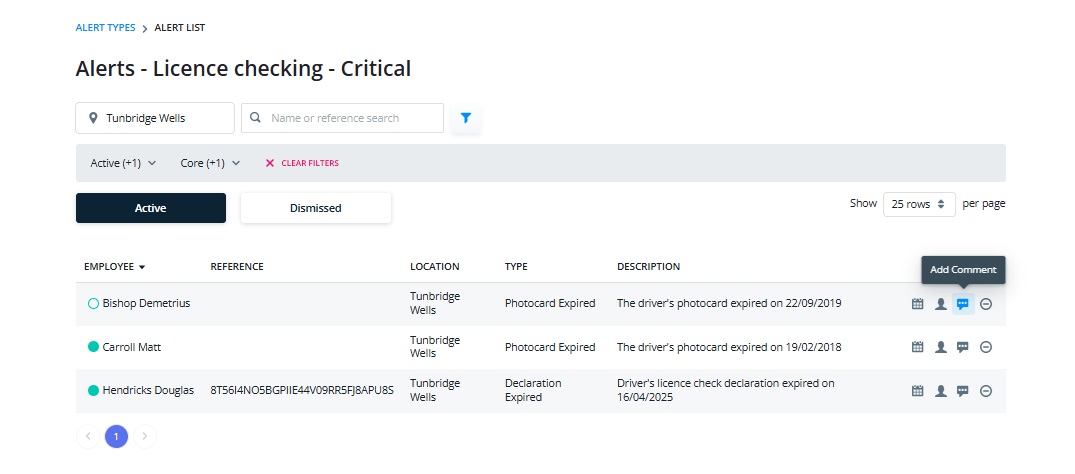
Task: Click the Name or reference search field
Action: click(x=342, y=118)
